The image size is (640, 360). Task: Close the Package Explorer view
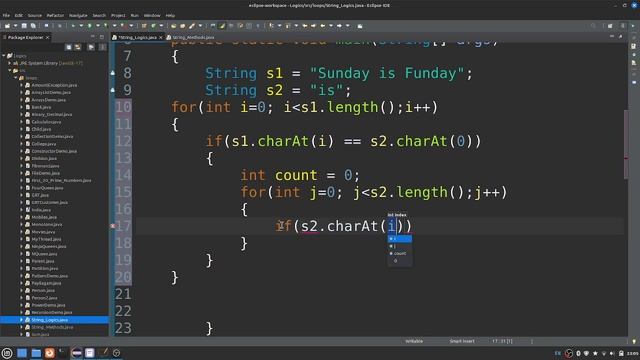pyautogui.click(x=47, y=37)
